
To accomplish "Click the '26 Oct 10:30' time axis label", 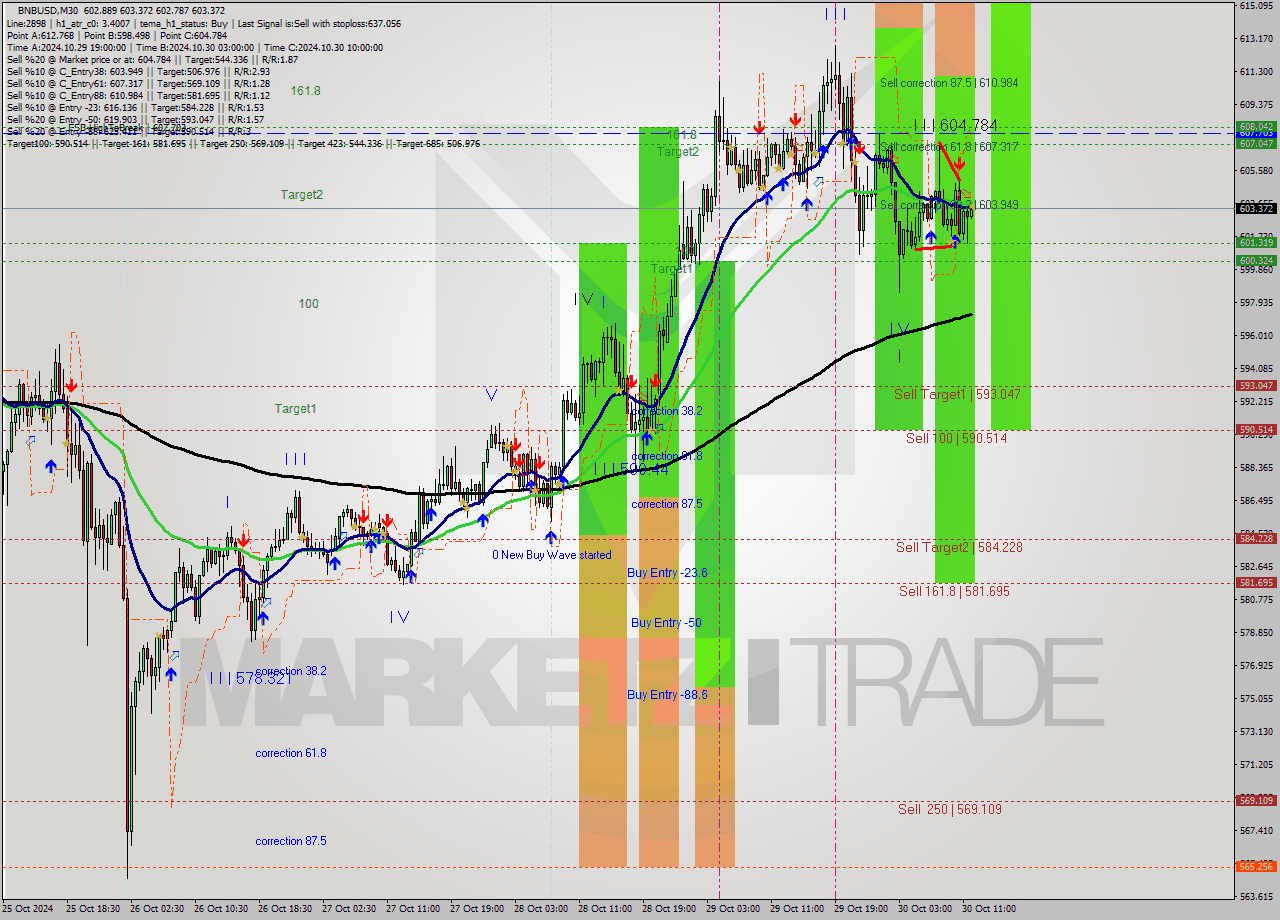I will pos(220,909).
